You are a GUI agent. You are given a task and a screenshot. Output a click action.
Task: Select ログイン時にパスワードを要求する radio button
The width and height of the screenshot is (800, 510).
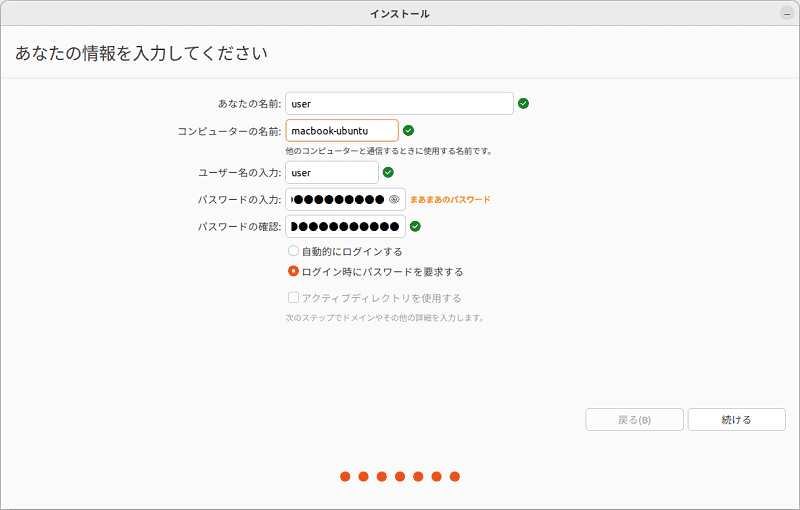(293, 271)
